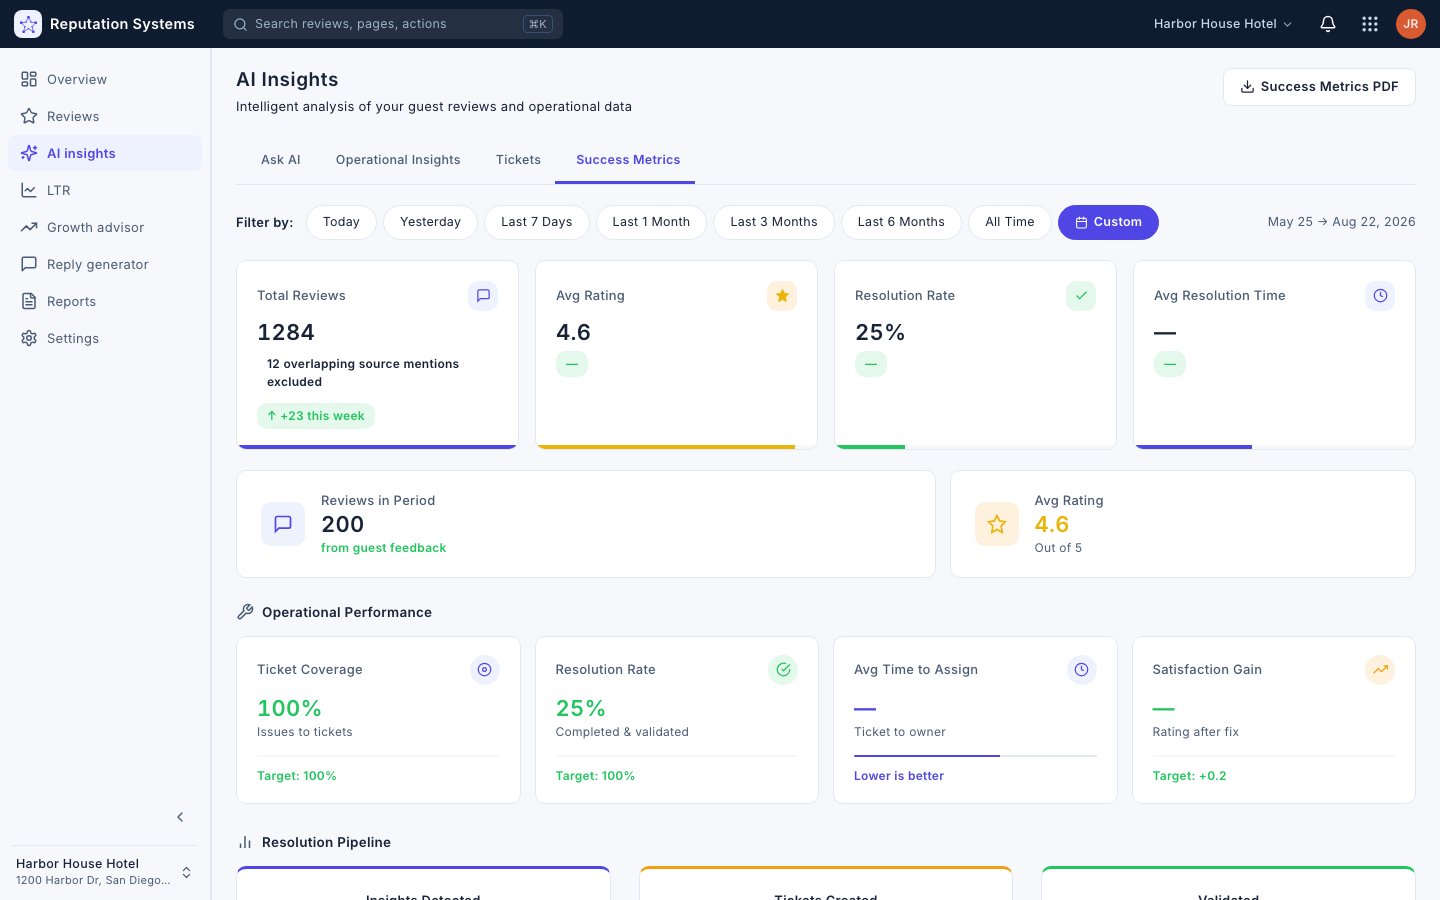Image resolution: width=1440 pixels, height=900 pixels.
Task: Click the Total Reviews chat bubble icon
Action: 483,296
